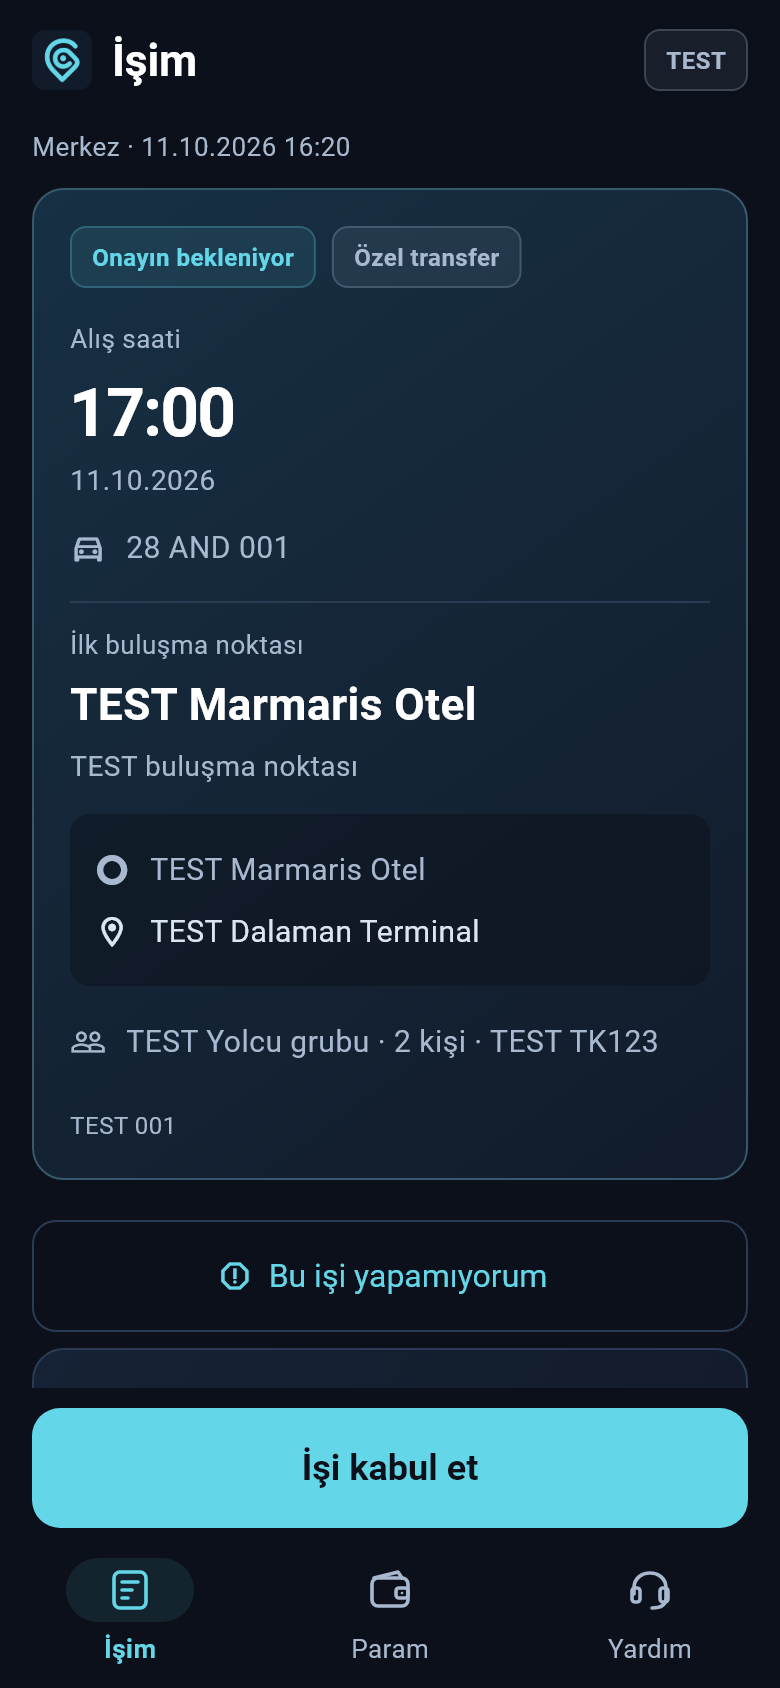Open the Yardım headset icon
Image resolution: width=780 pixels, height=1688 pixels.
coord(650,1589)
